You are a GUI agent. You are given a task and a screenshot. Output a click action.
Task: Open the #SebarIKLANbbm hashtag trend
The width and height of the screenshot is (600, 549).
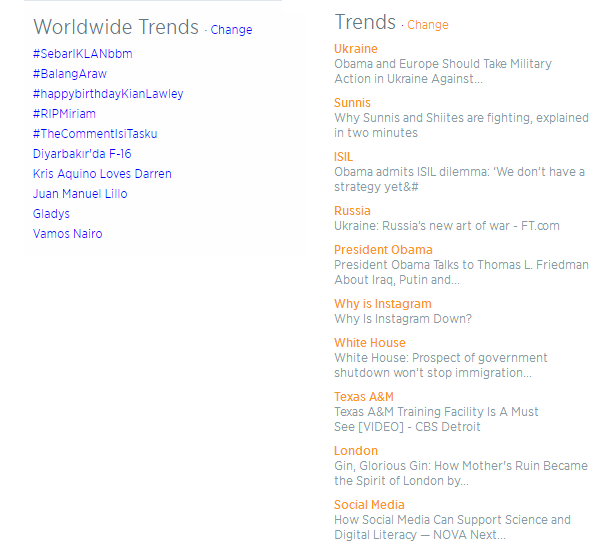[83, 54]
